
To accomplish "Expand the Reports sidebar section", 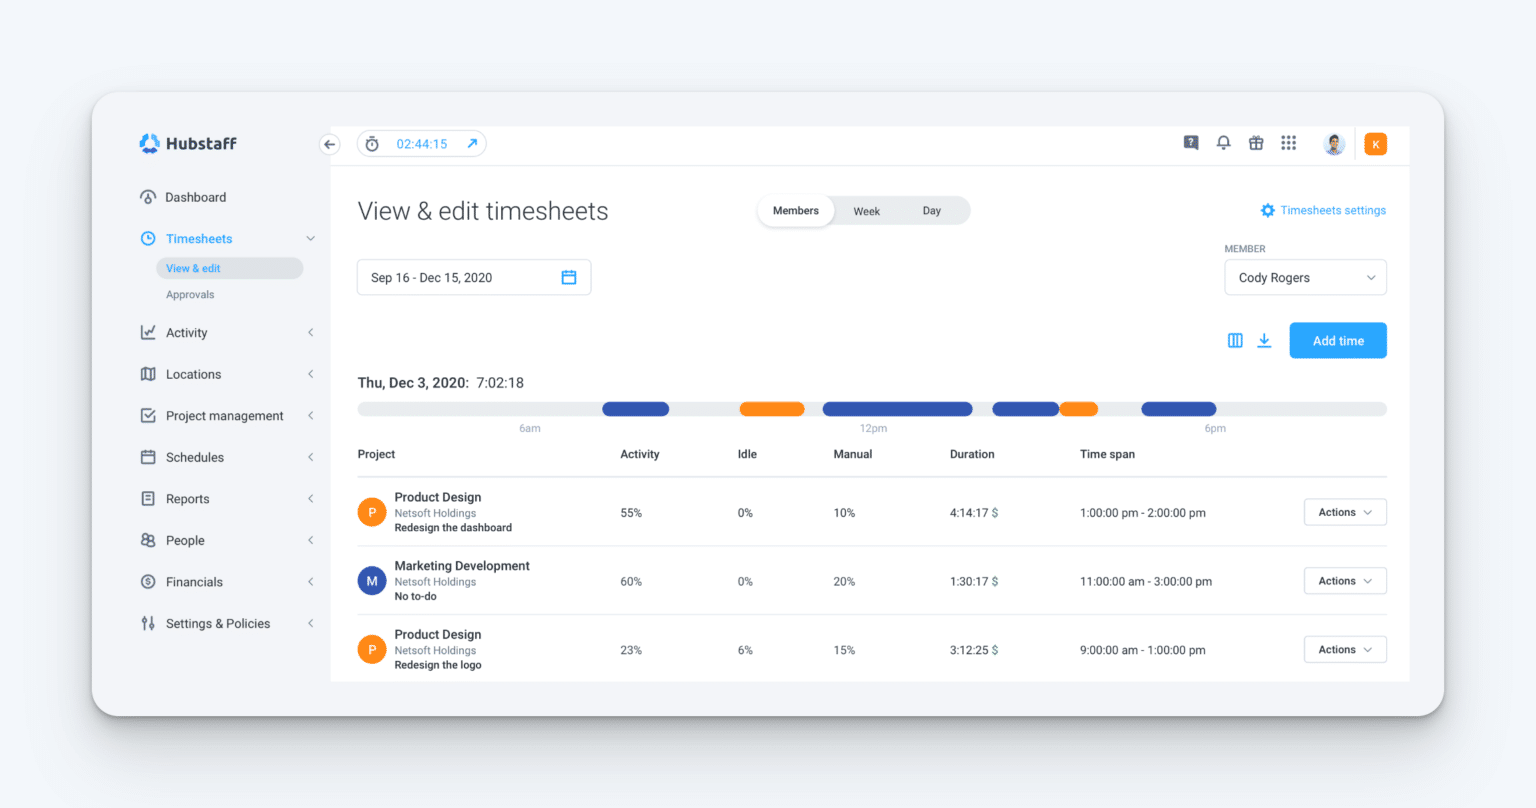I will [310, 498].
